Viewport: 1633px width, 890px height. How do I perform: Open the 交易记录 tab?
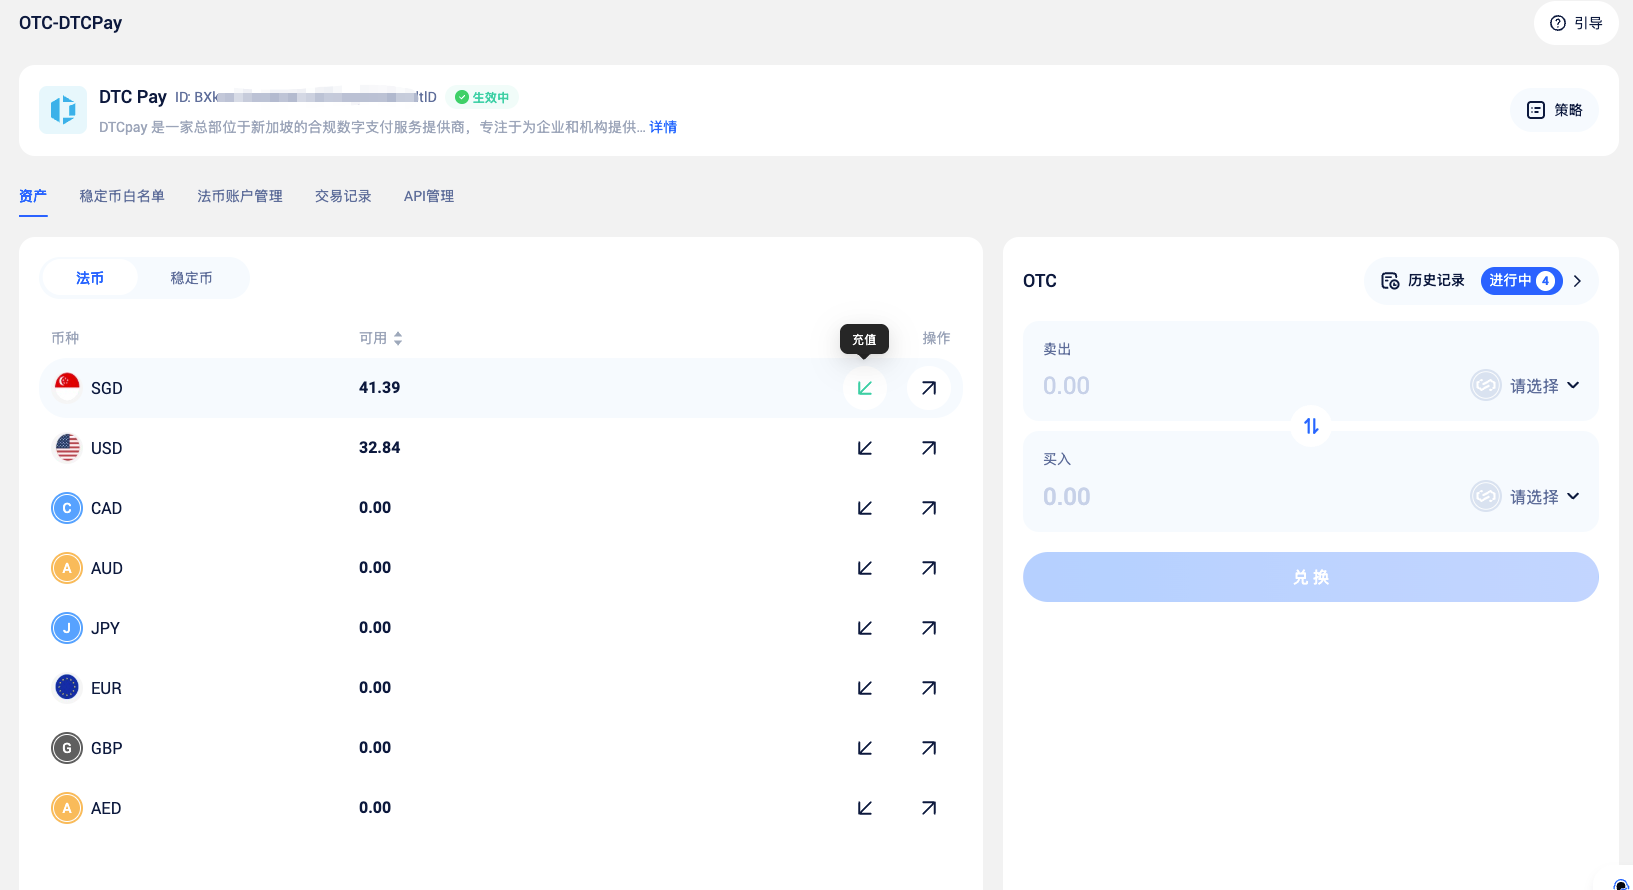click(343, 196)
